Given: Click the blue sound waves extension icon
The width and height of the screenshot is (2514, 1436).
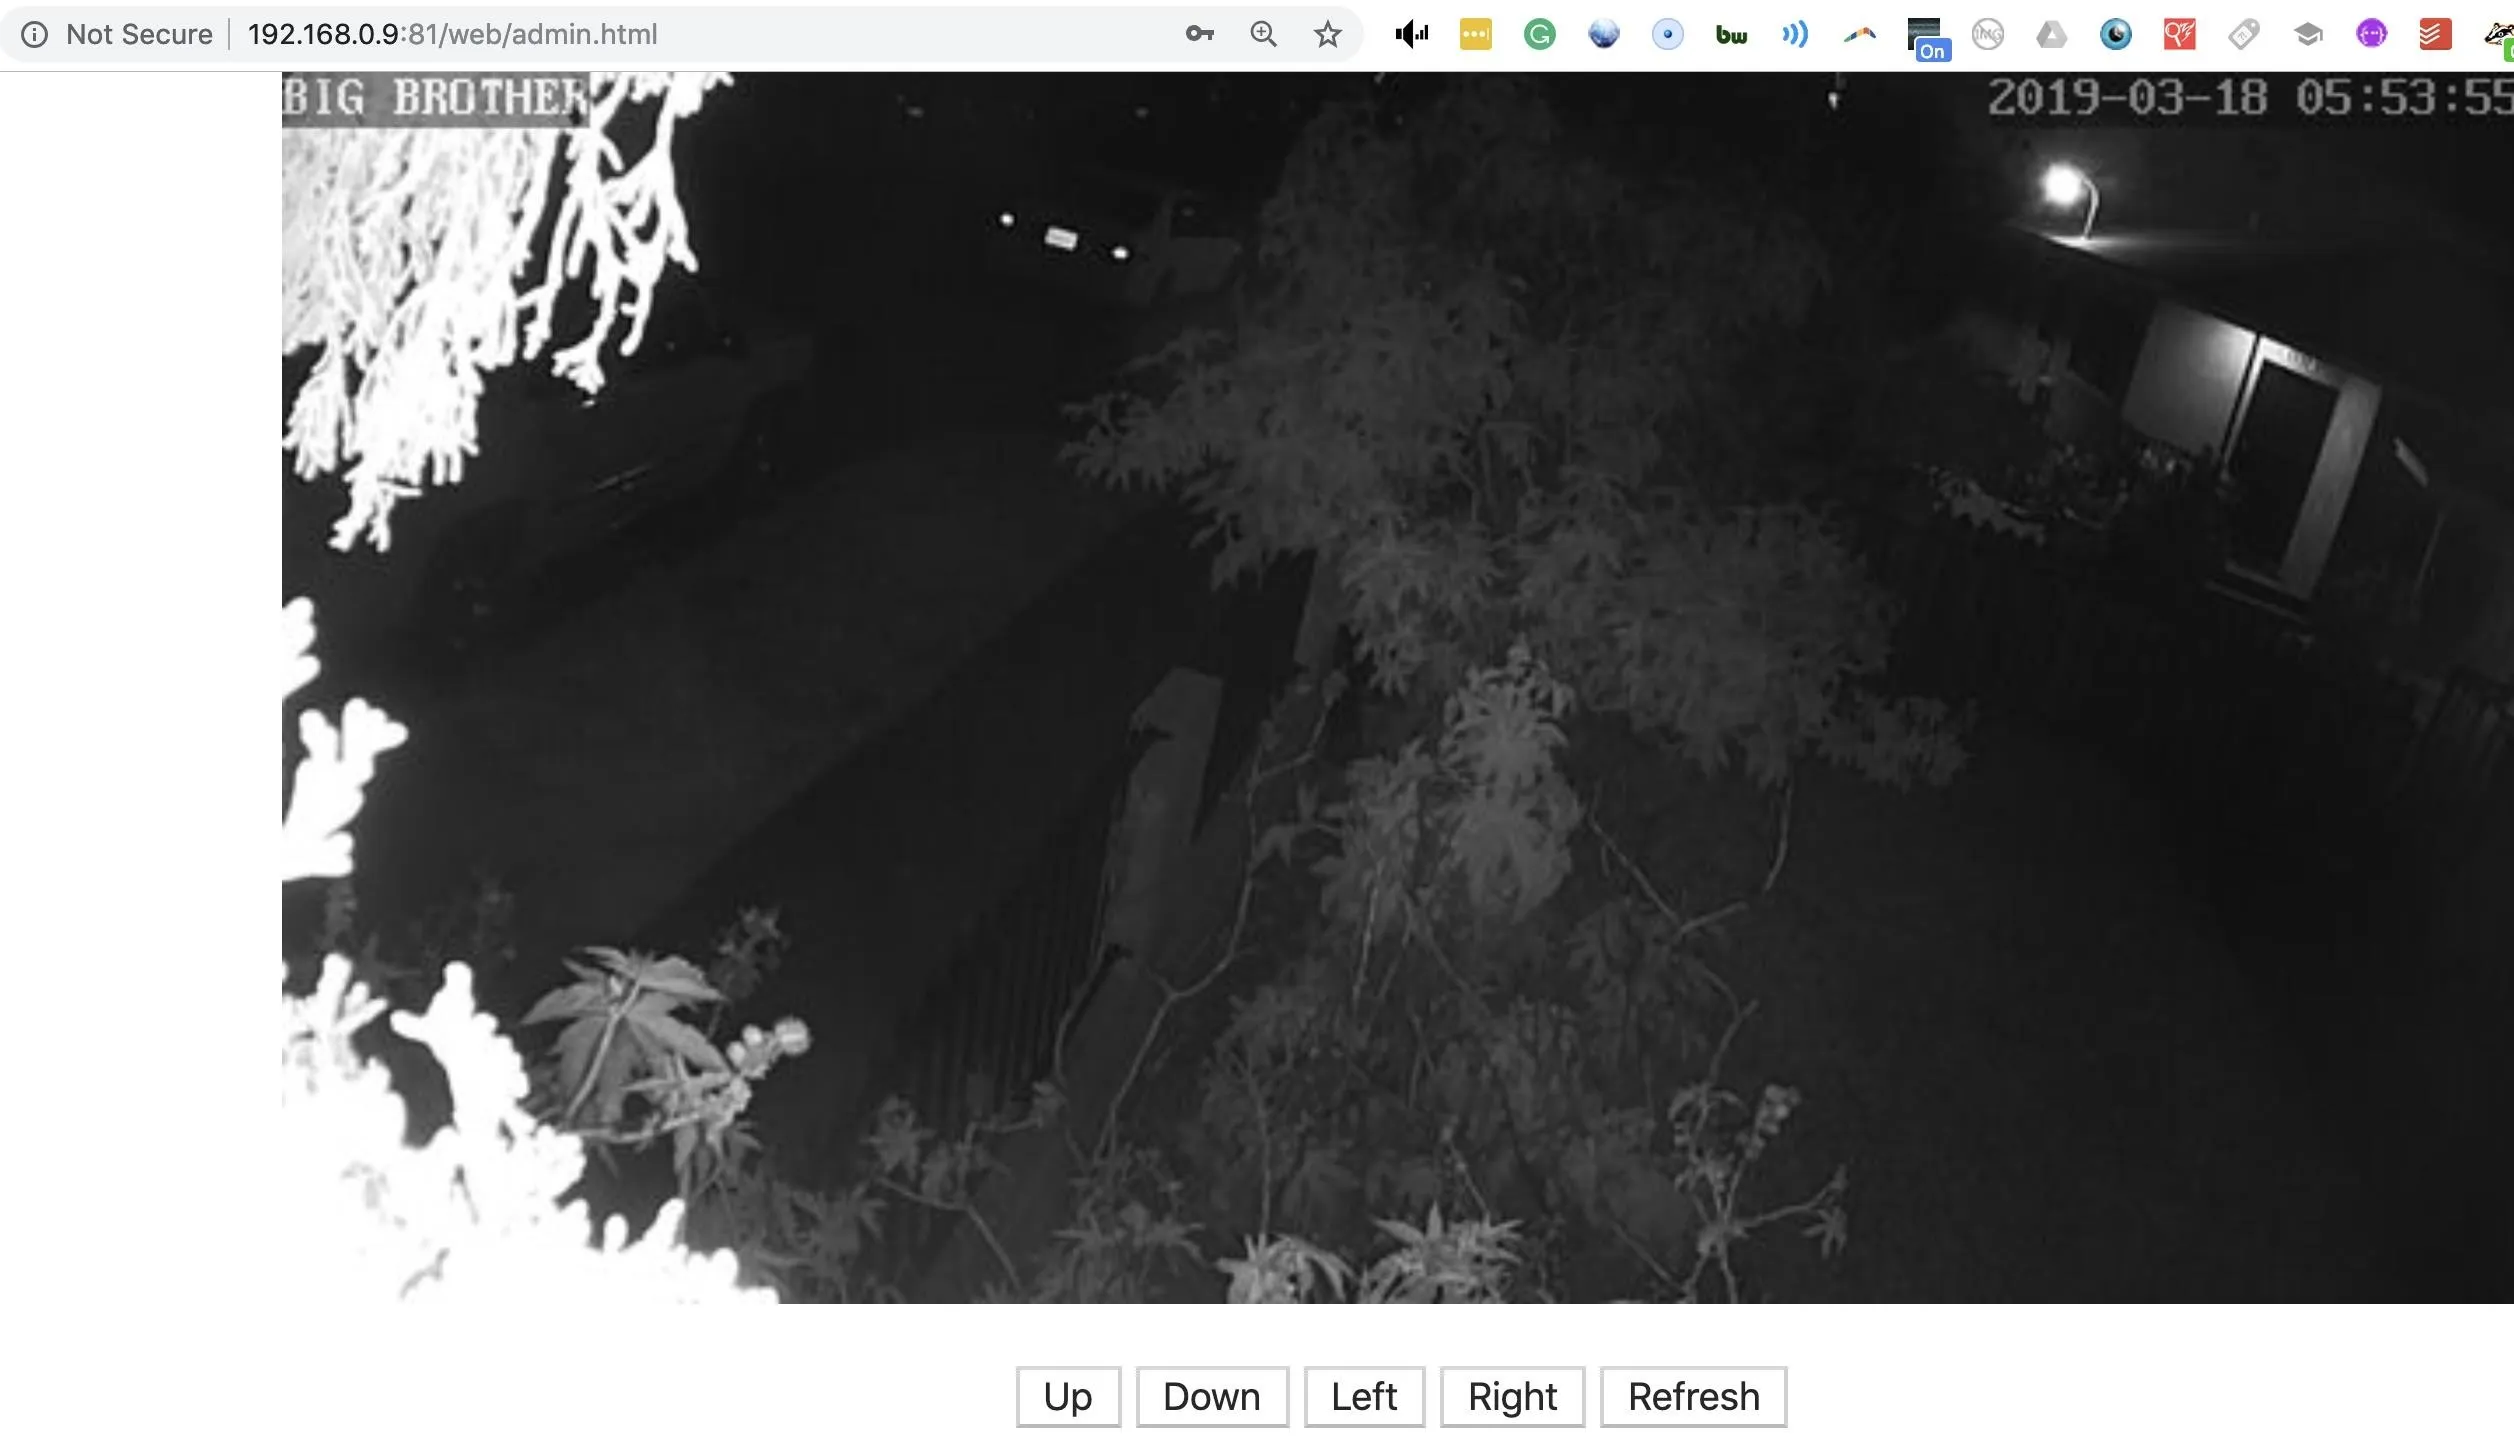Looking at the screenshot, I should [x=1796, y=35].
